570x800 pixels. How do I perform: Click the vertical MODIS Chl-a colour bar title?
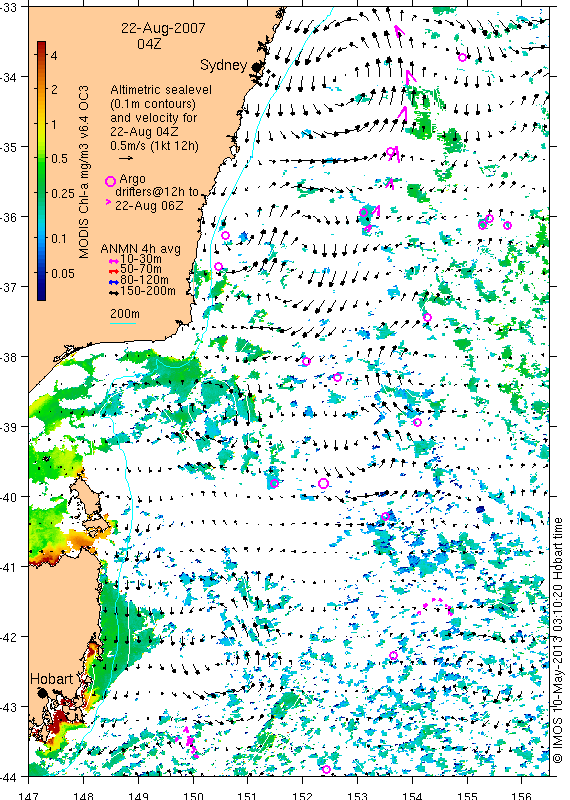point(84,171)
